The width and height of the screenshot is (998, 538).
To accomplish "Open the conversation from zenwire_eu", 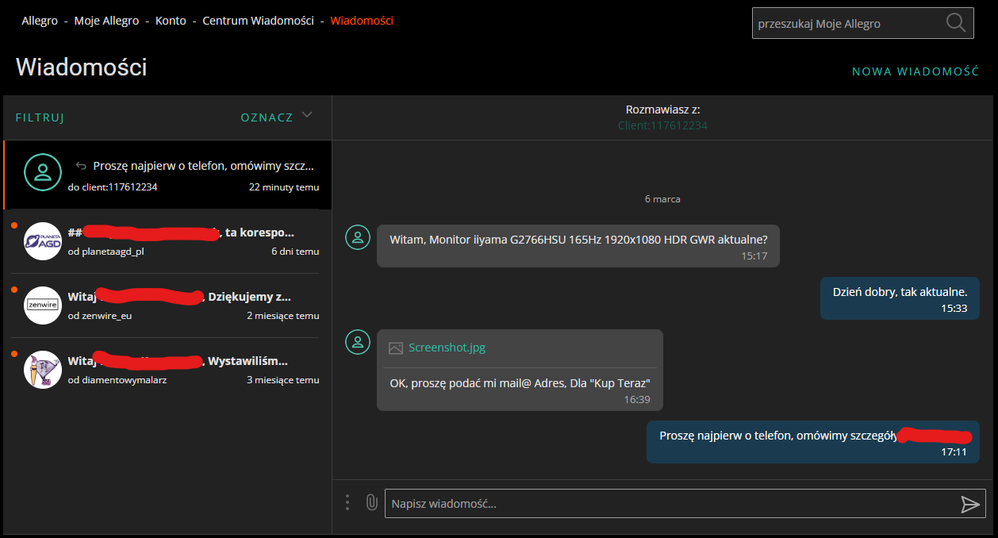I will point(165,306).
